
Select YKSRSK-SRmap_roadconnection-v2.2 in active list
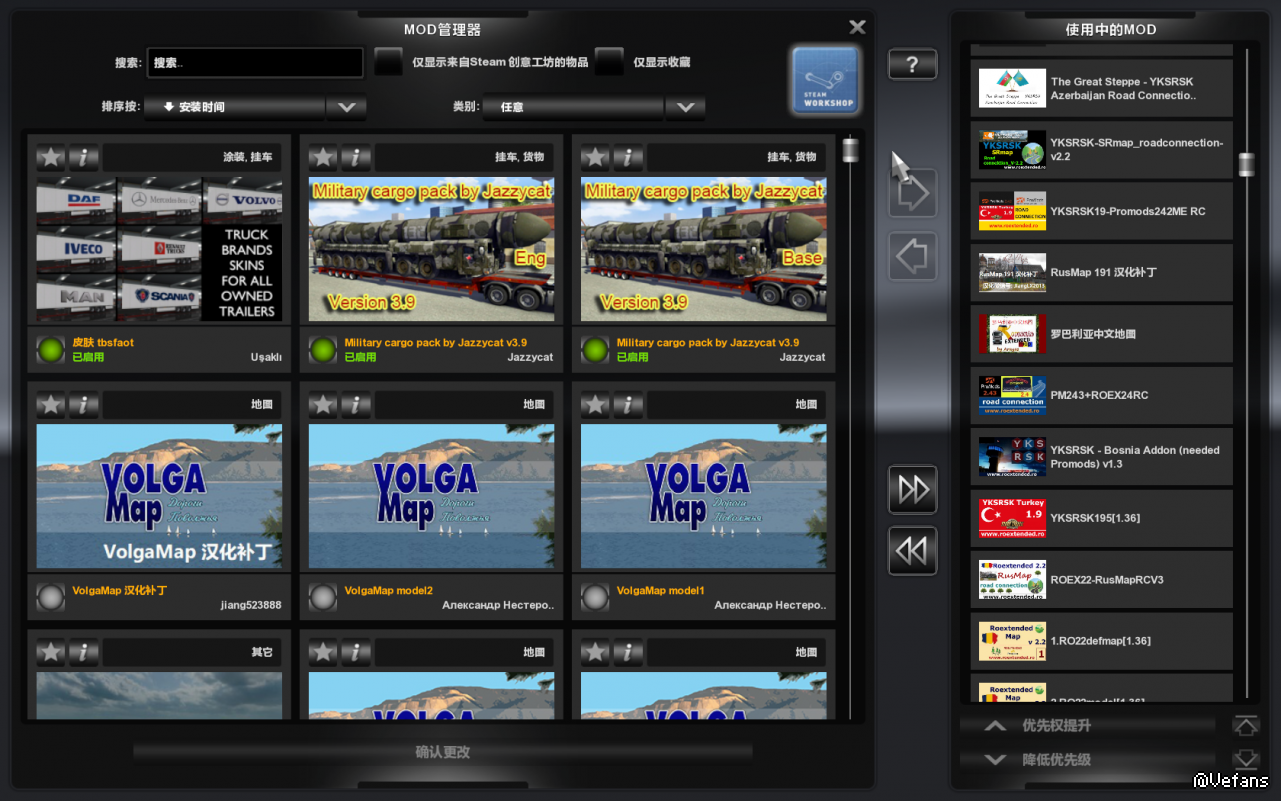(x=1102, y=150)
